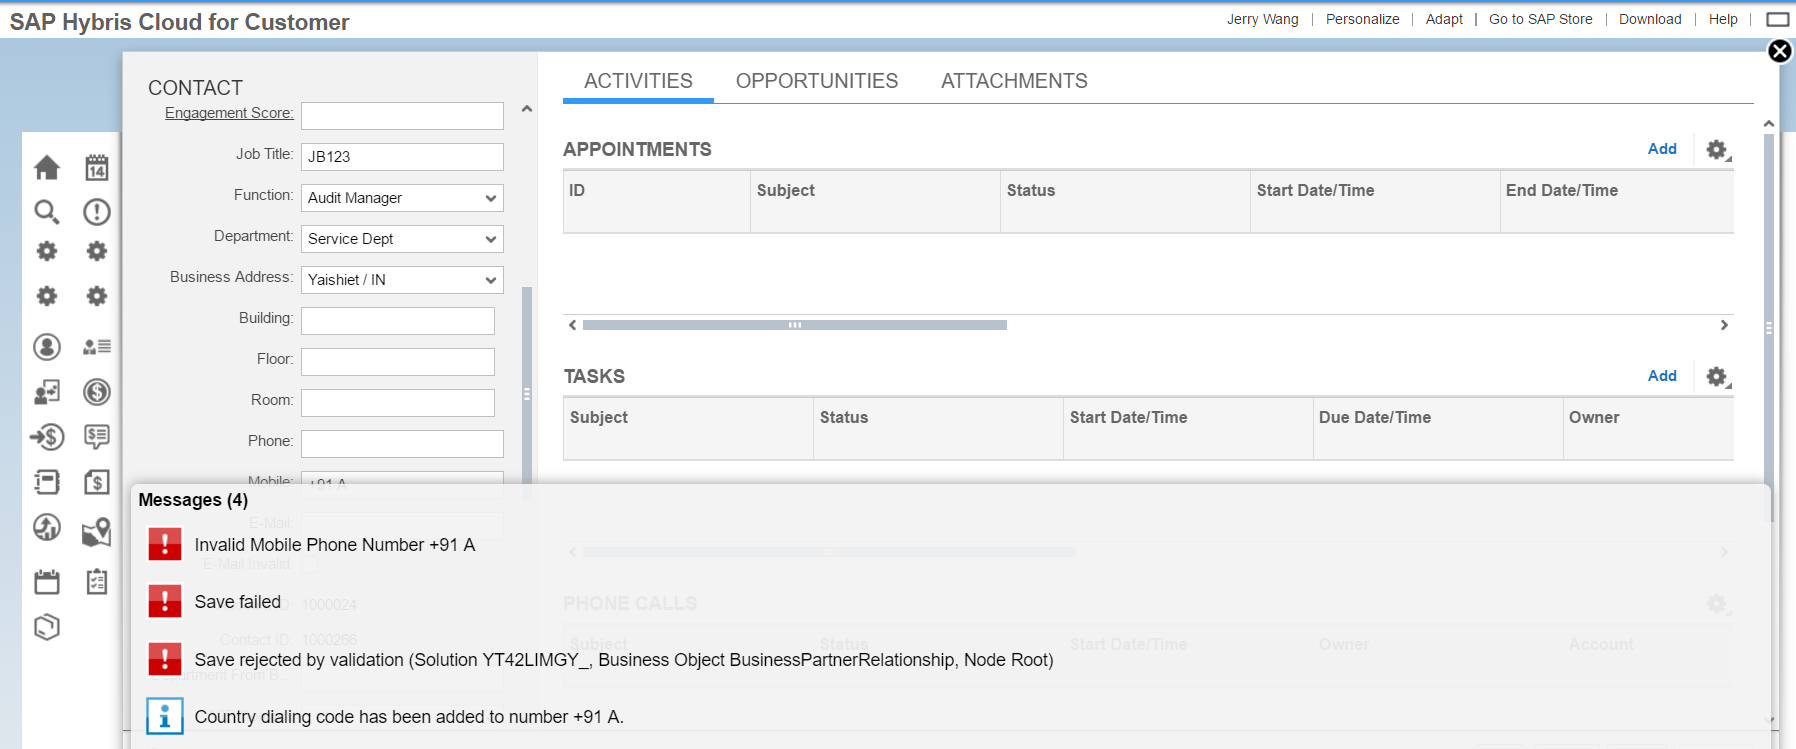Click Appointments Start Date/Time column header
The width and height of the screenshot is (1796, 749).
(x=1375, y=201)
